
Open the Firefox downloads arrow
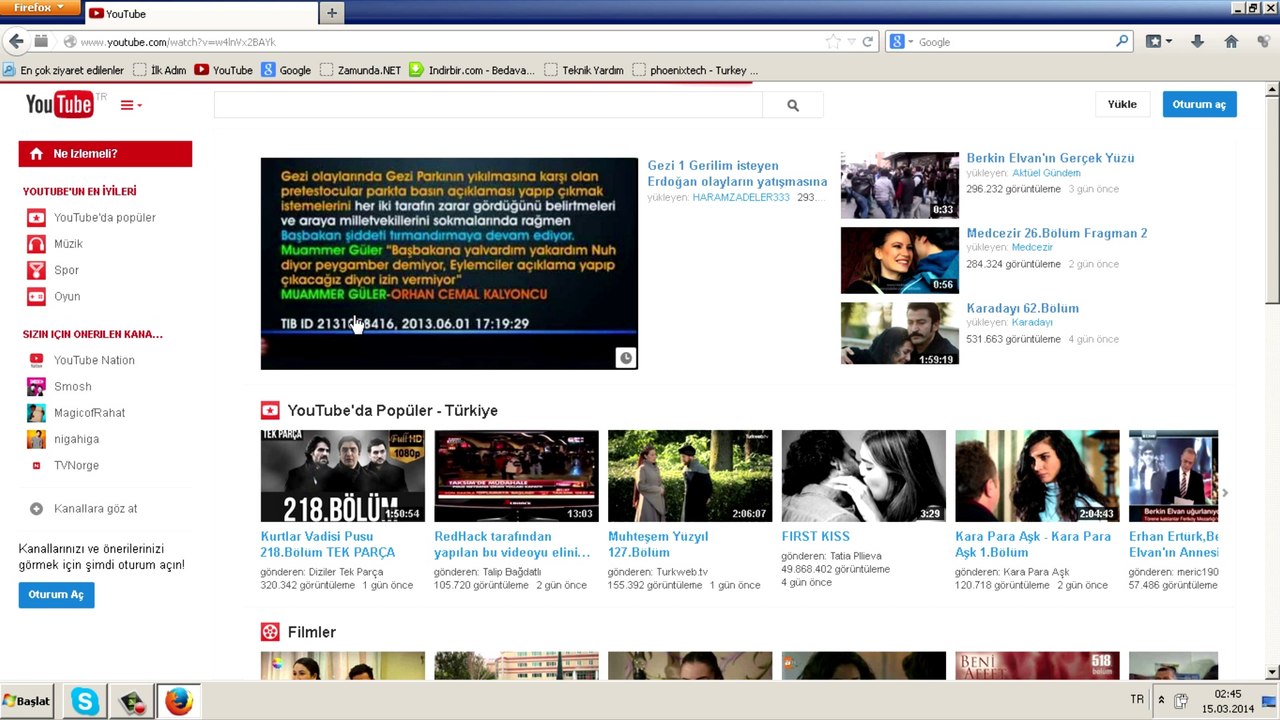click(1197, 42)
